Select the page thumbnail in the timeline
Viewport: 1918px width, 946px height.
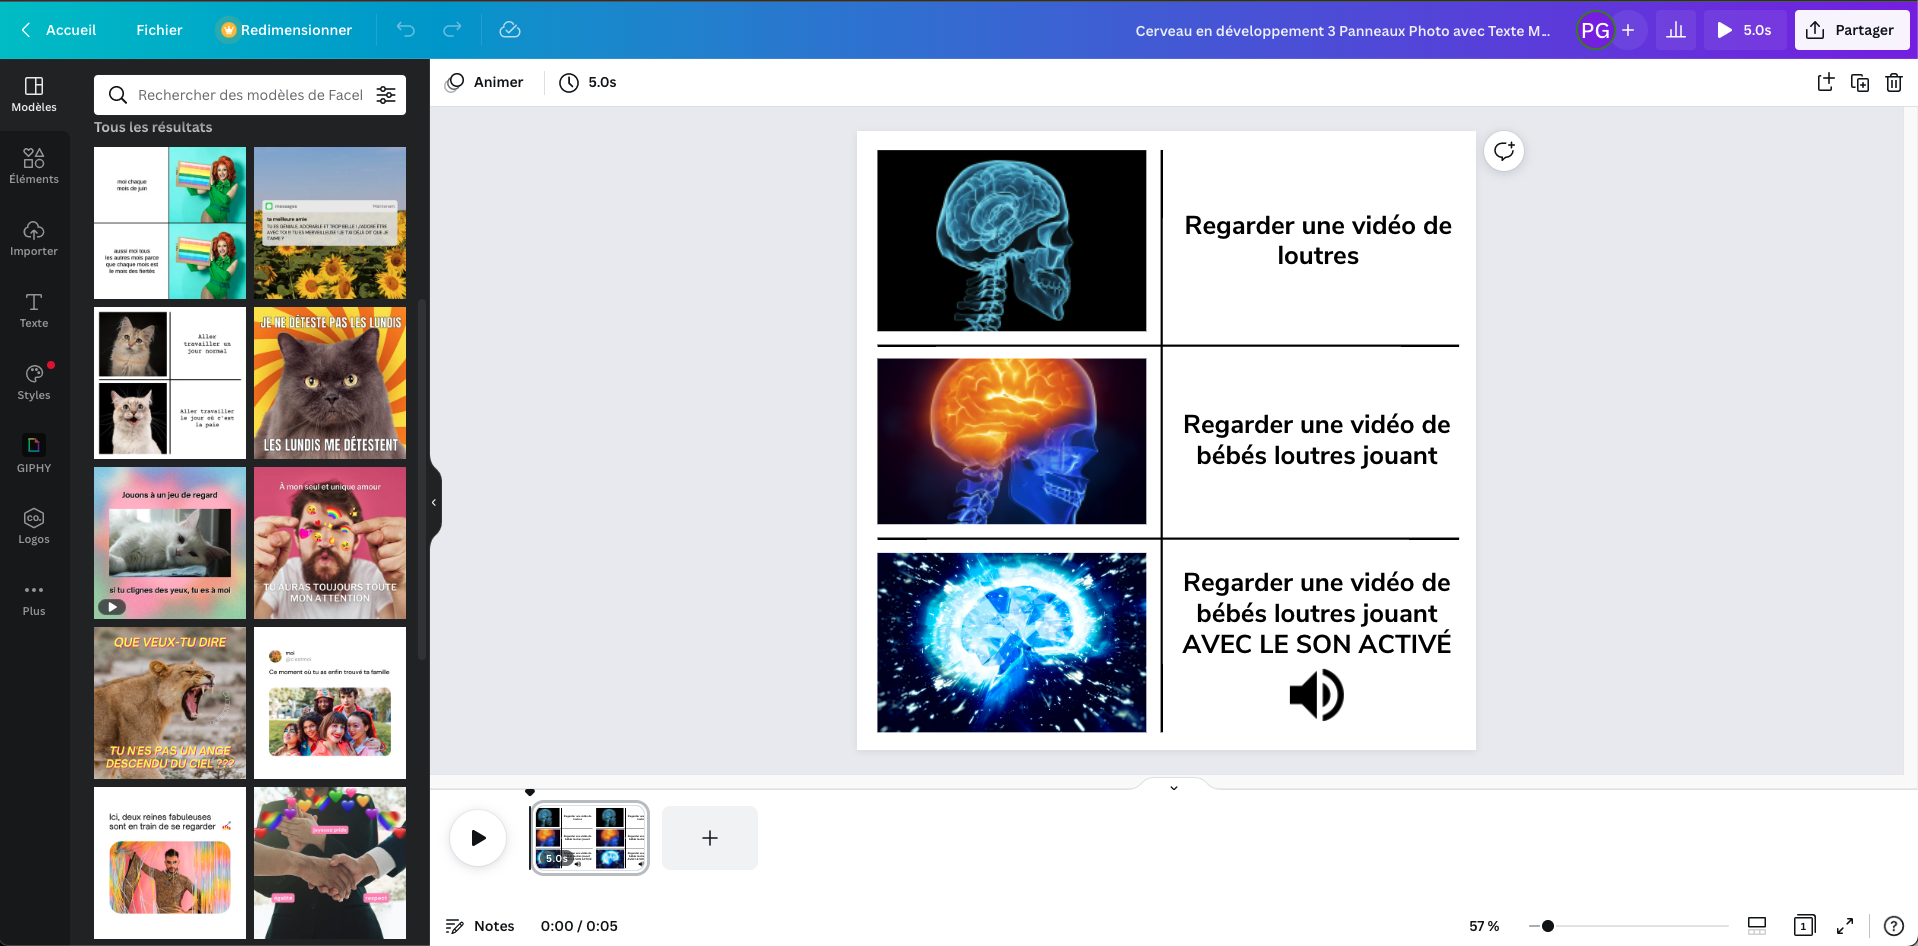click(589, 838)
